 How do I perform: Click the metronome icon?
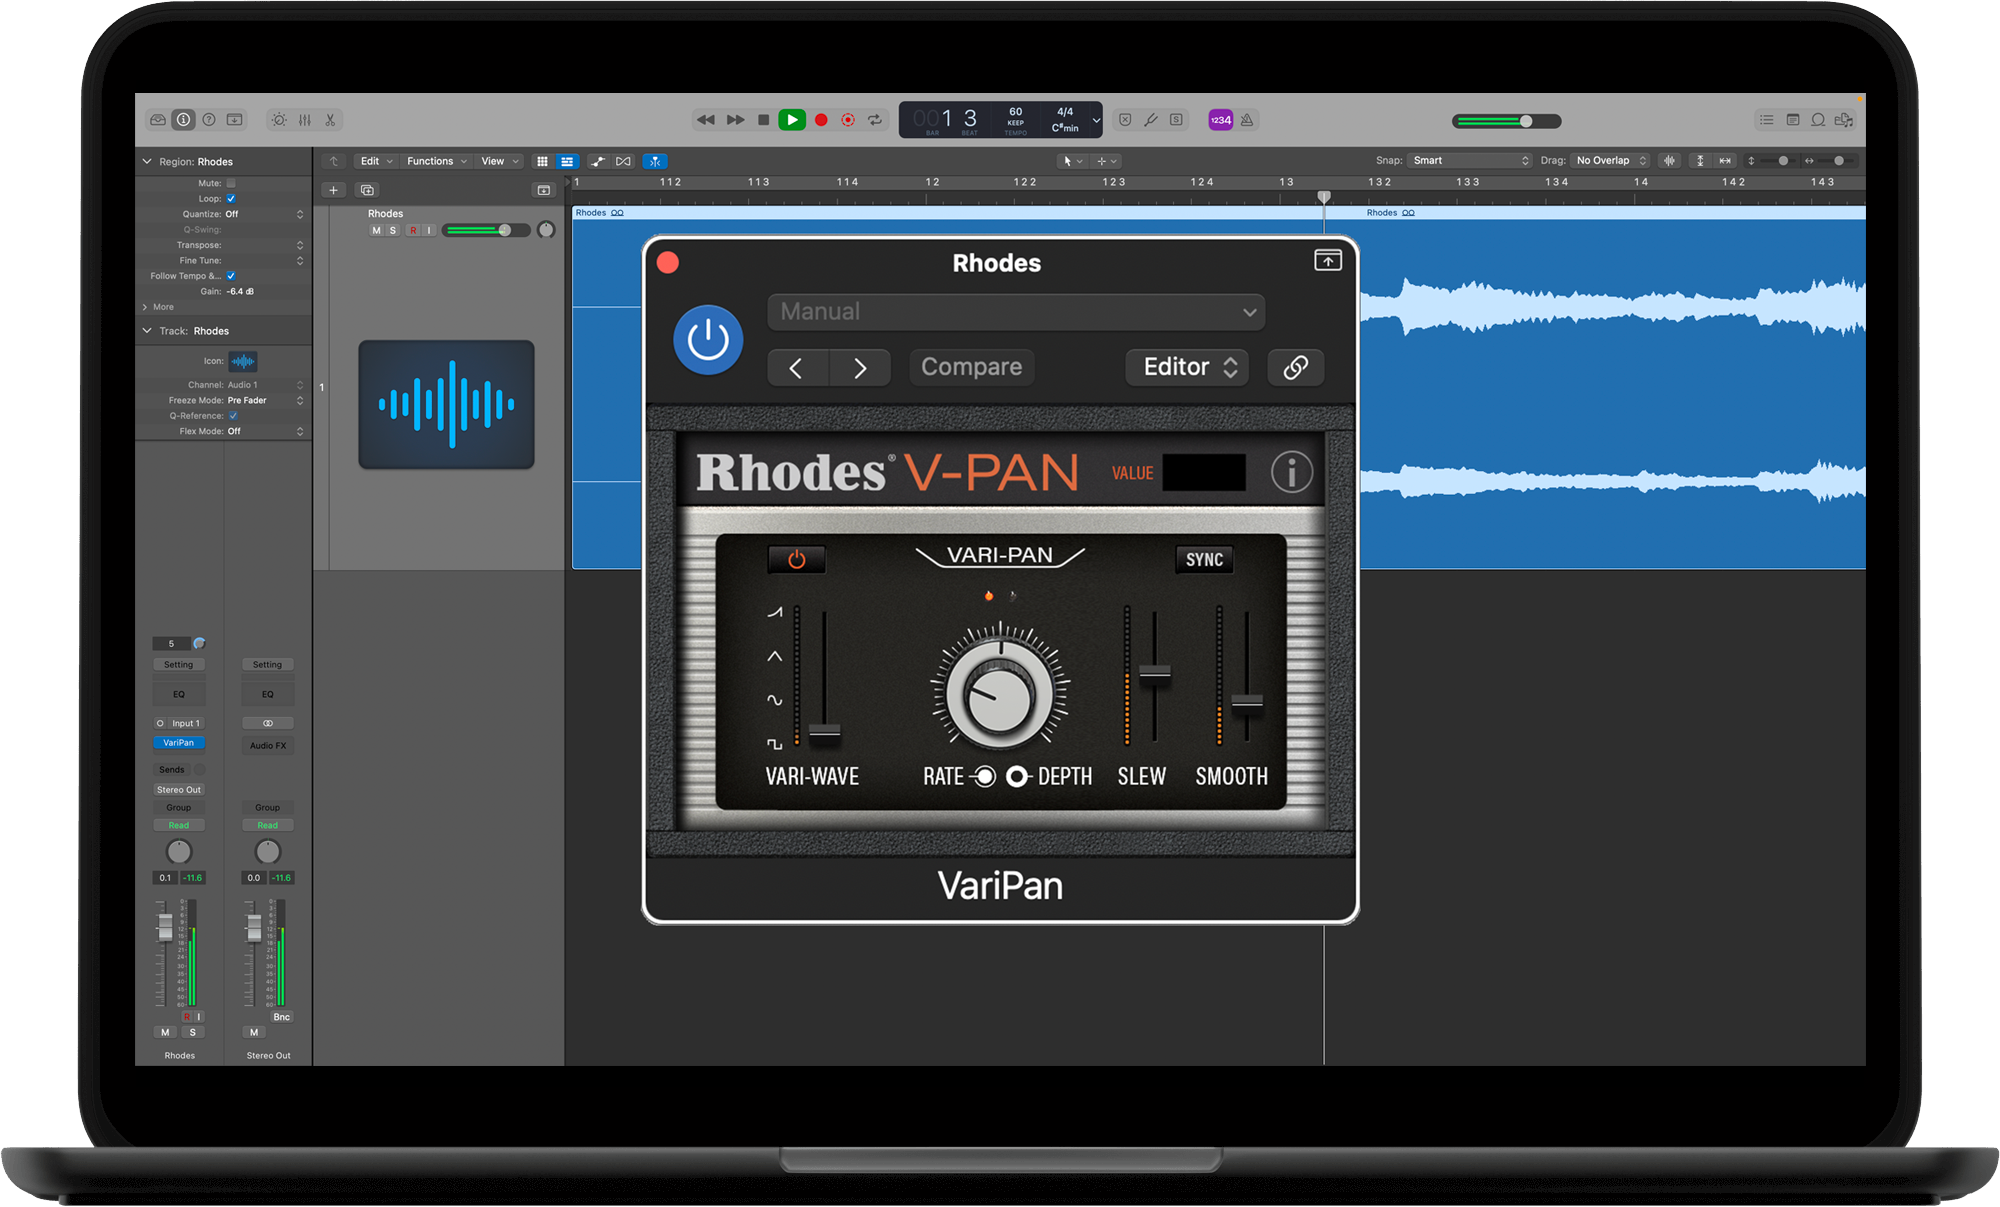click(1247, 120)
